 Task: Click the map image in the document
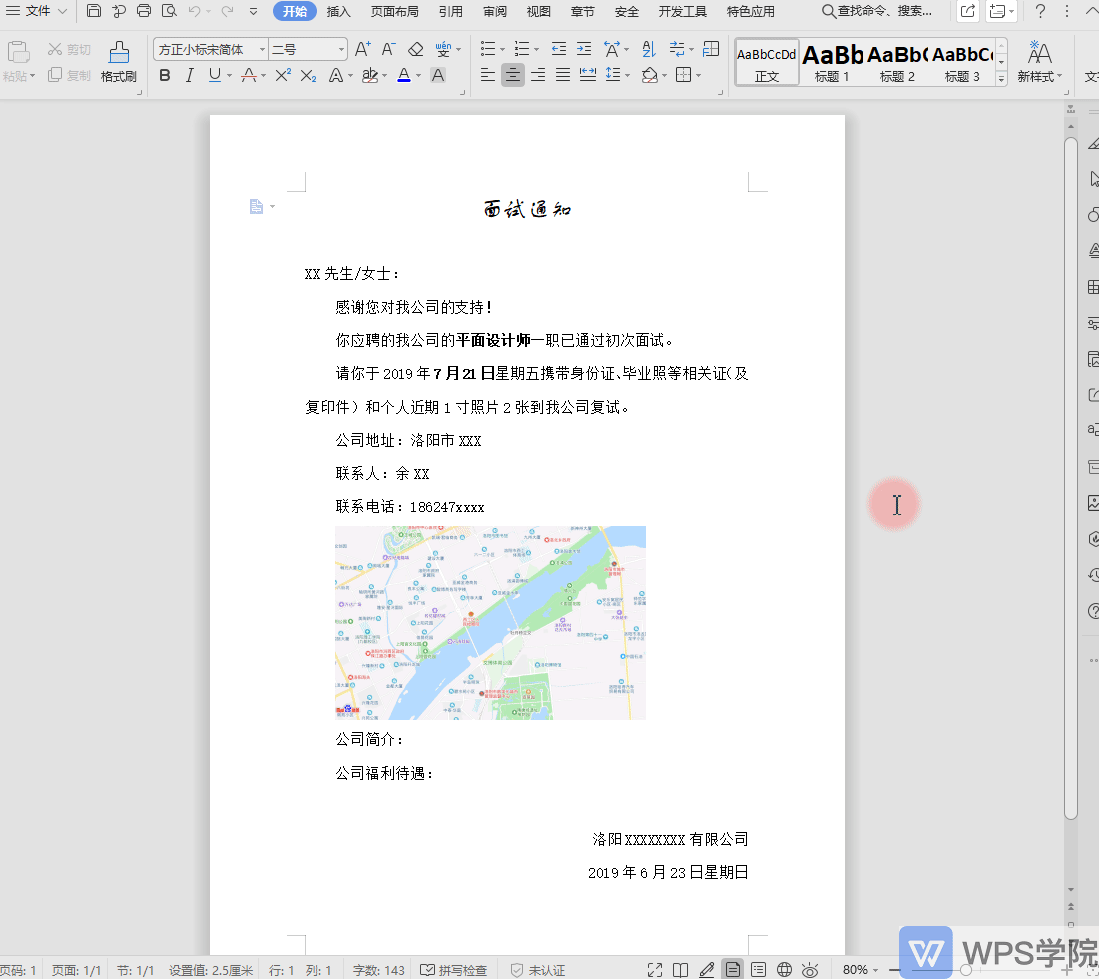click(x=490, y=622)
